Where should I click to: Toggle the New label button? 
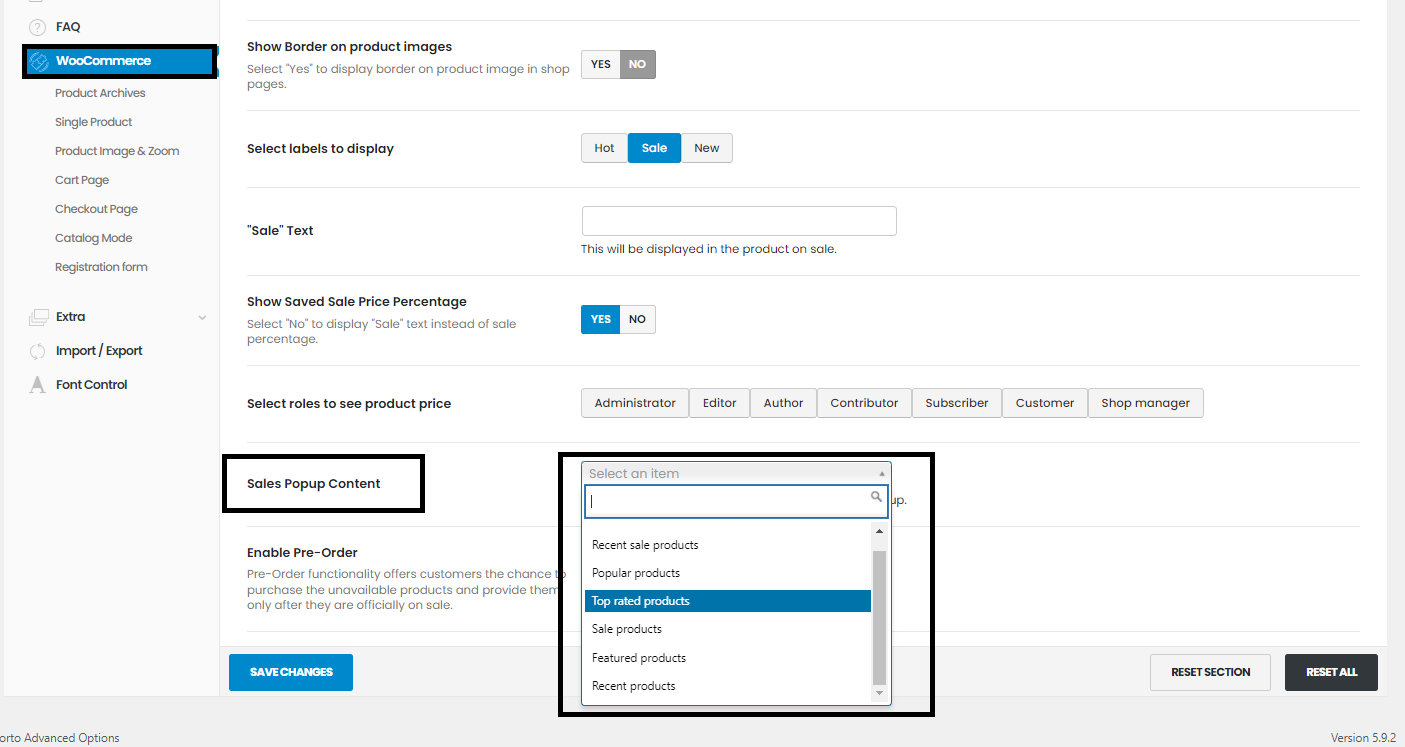(x=707, y=148)
